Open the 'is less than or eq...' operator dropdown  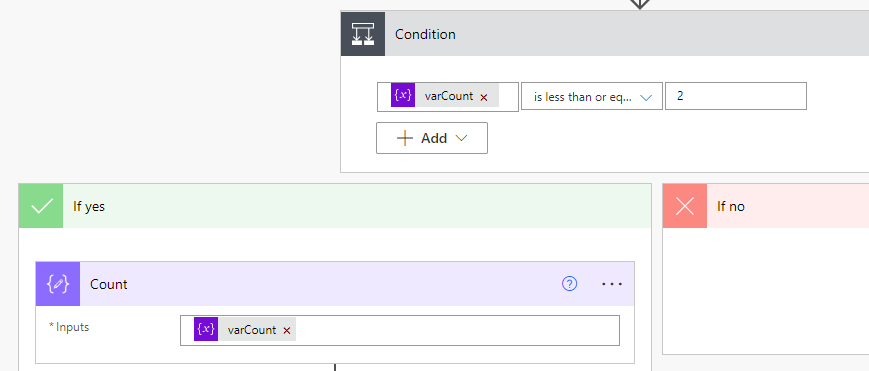(x=592, y=96)
